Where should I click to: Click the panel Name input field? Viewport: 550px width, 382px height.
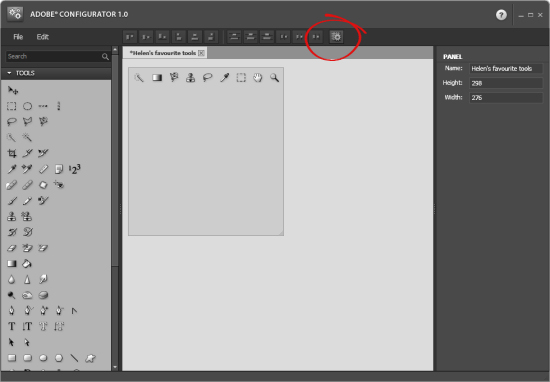506,68
